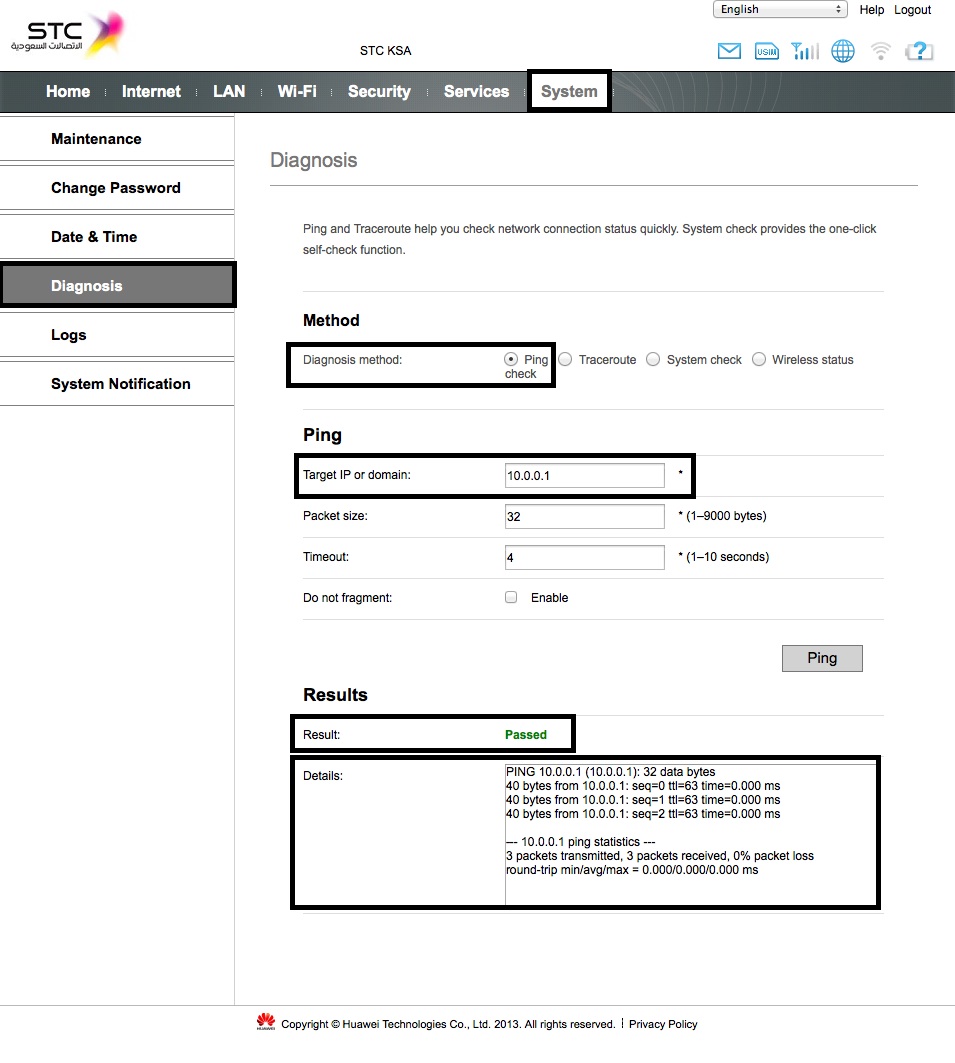Viewport: 955px width, 1063px height.
Task: Open the English language dropdown
Action: click(780, 10)
